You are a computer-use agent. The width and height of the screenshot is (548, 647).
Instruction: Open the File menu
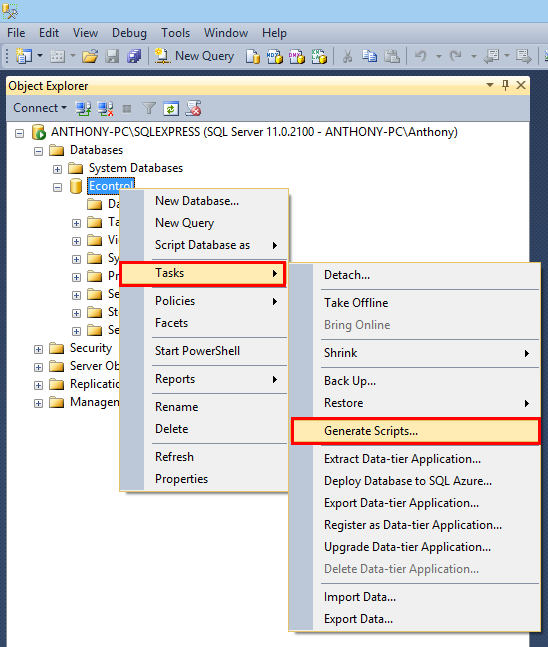(x=16, y=33)
